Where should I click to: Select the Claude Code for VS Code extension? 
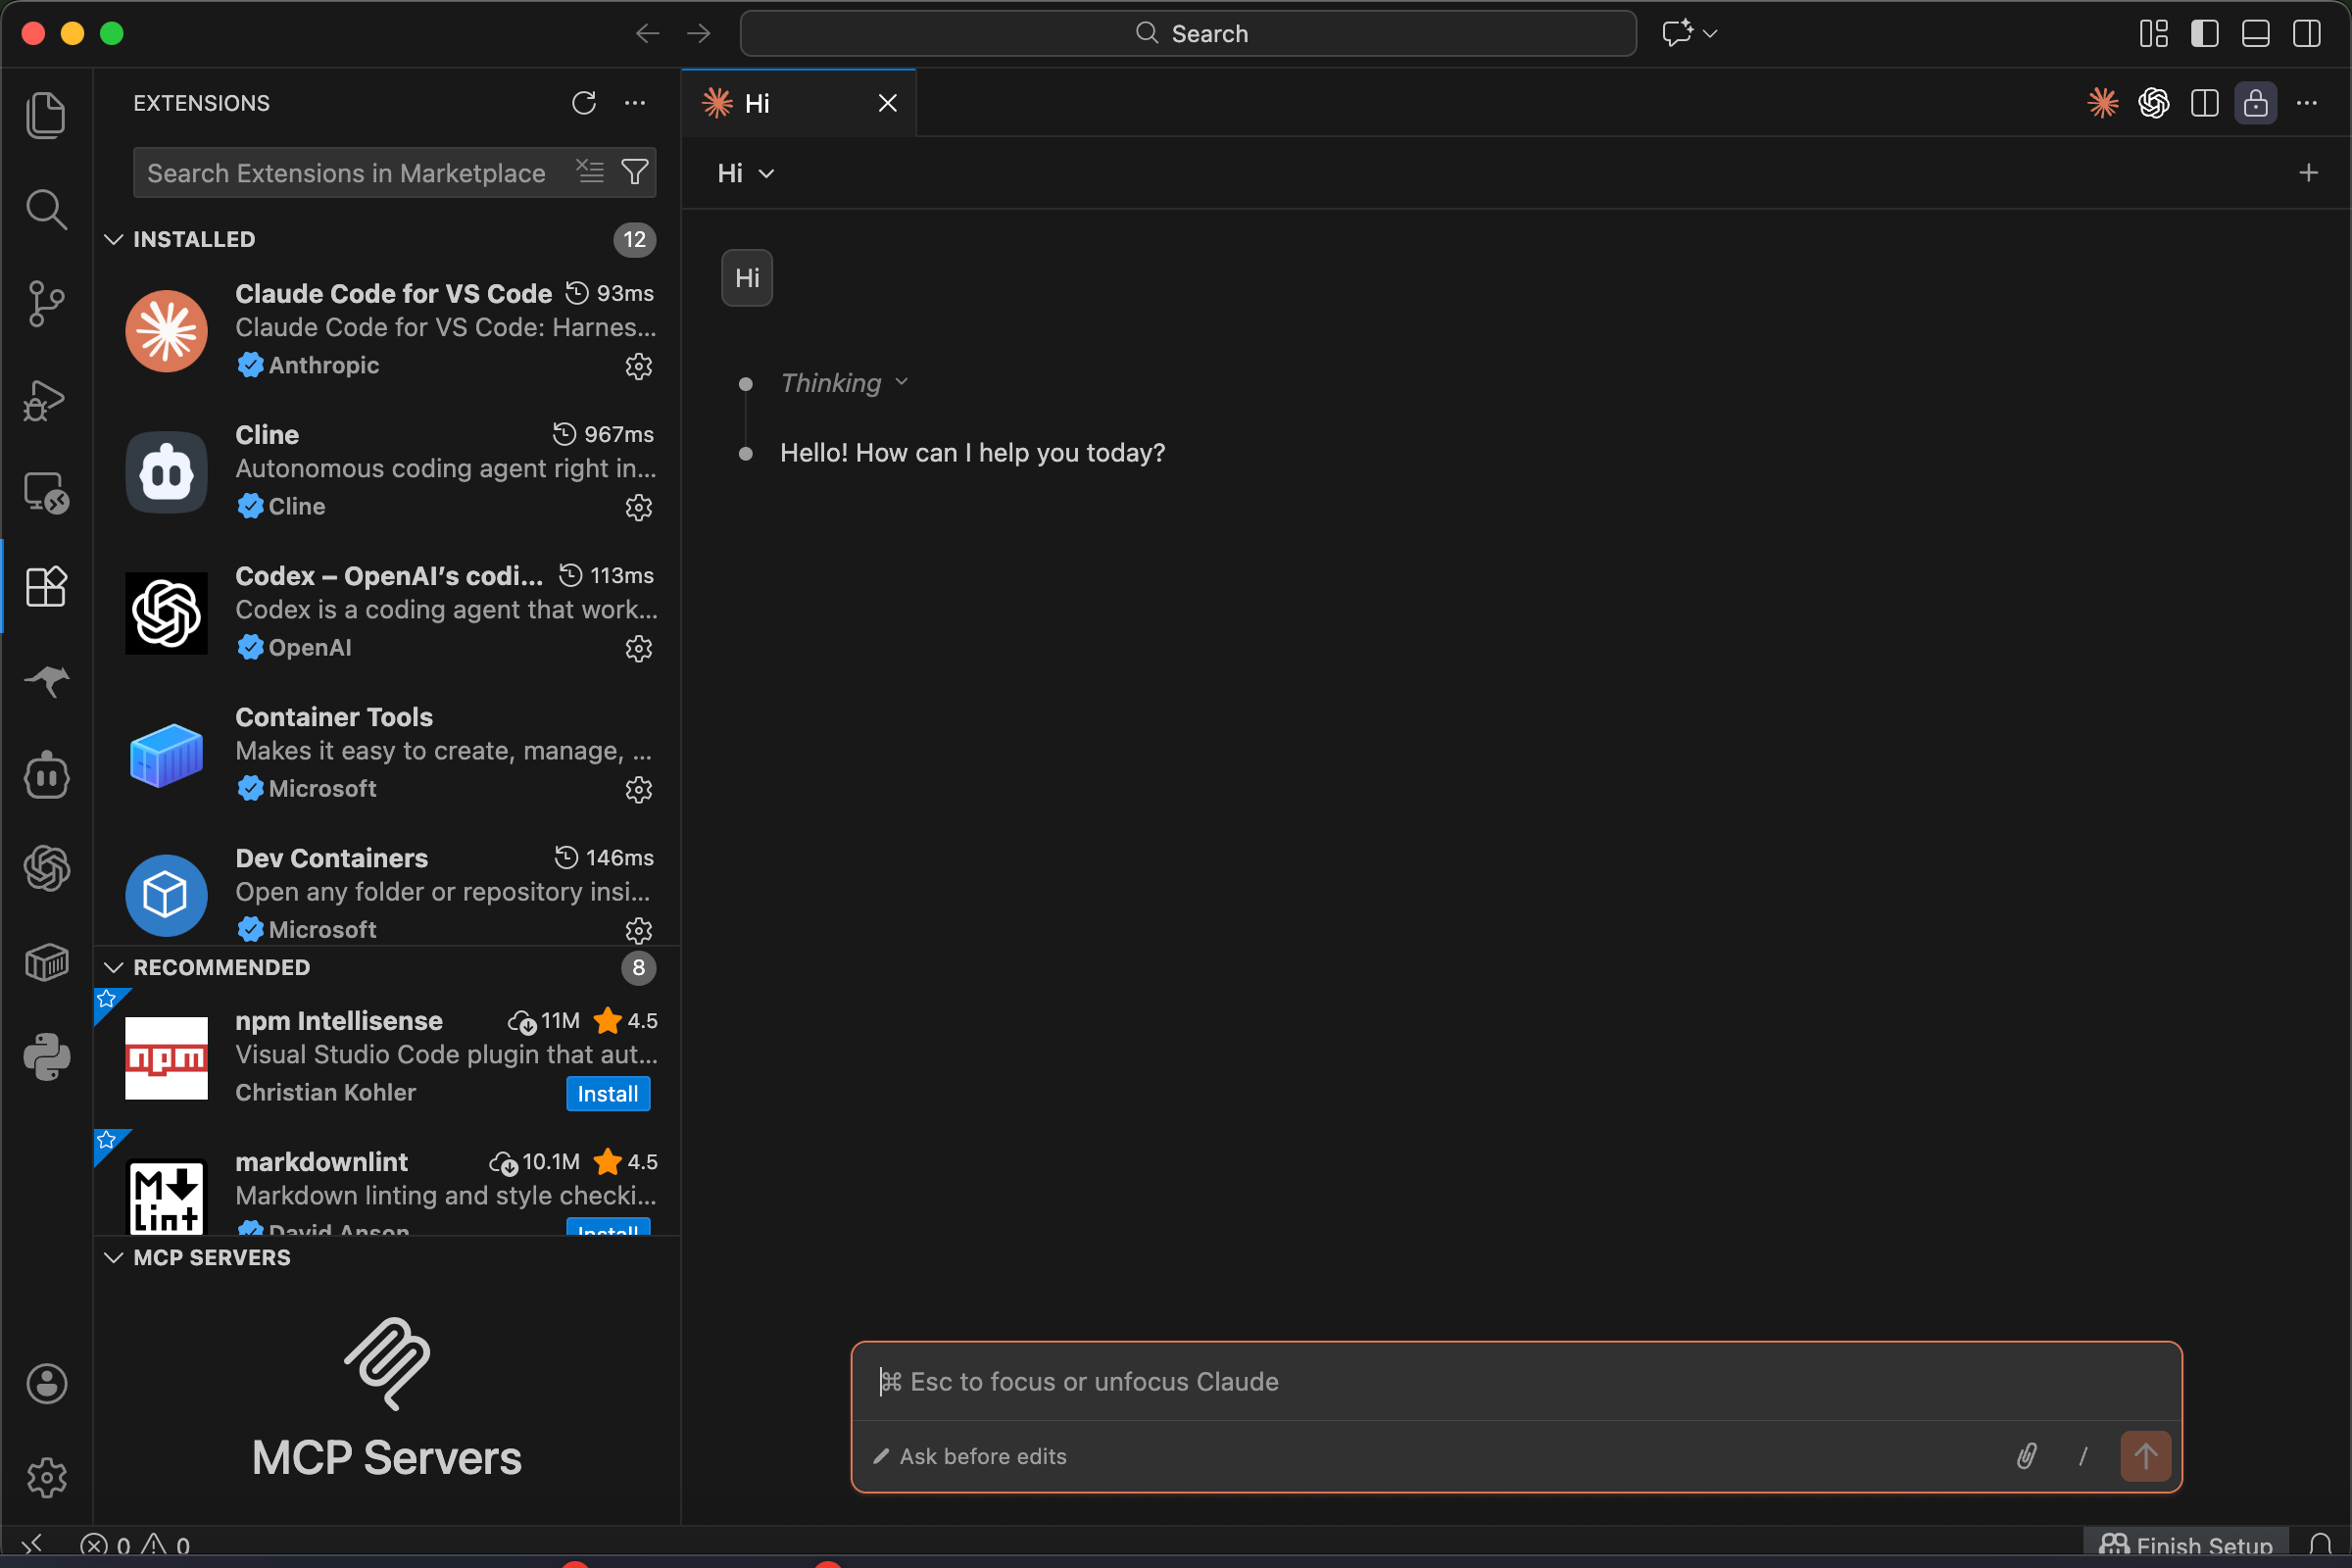pos(387,329)
